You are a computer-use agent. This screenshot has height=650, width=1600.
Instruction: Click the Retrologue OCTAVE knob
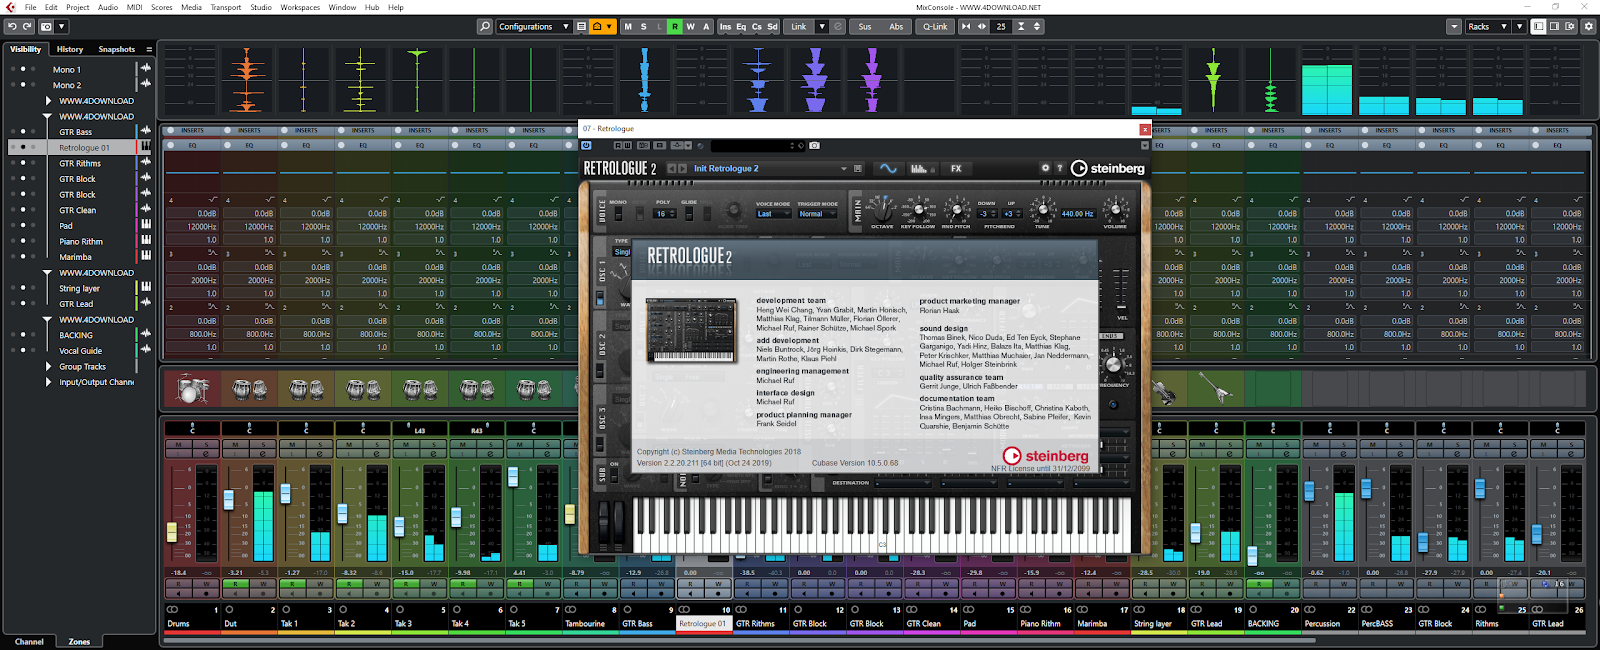point(882,210)
